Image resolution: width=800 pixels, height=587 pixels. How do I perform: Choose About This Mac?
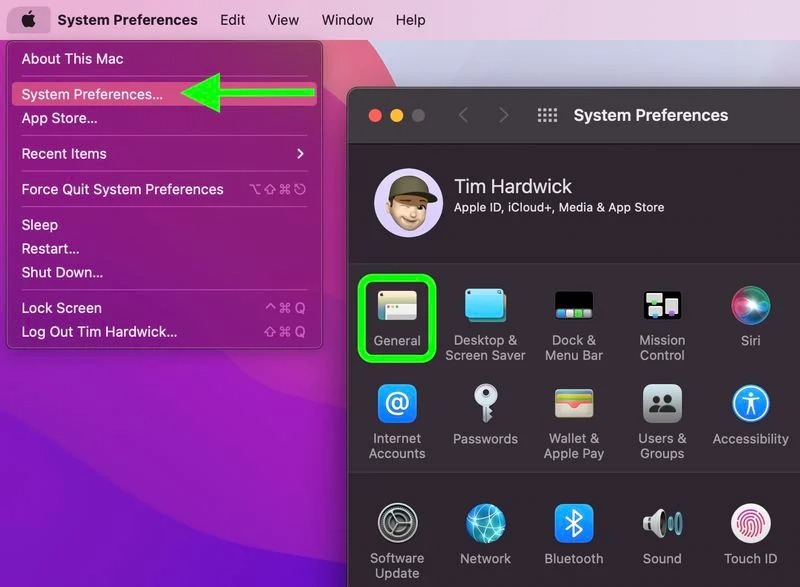click(164, 59)
